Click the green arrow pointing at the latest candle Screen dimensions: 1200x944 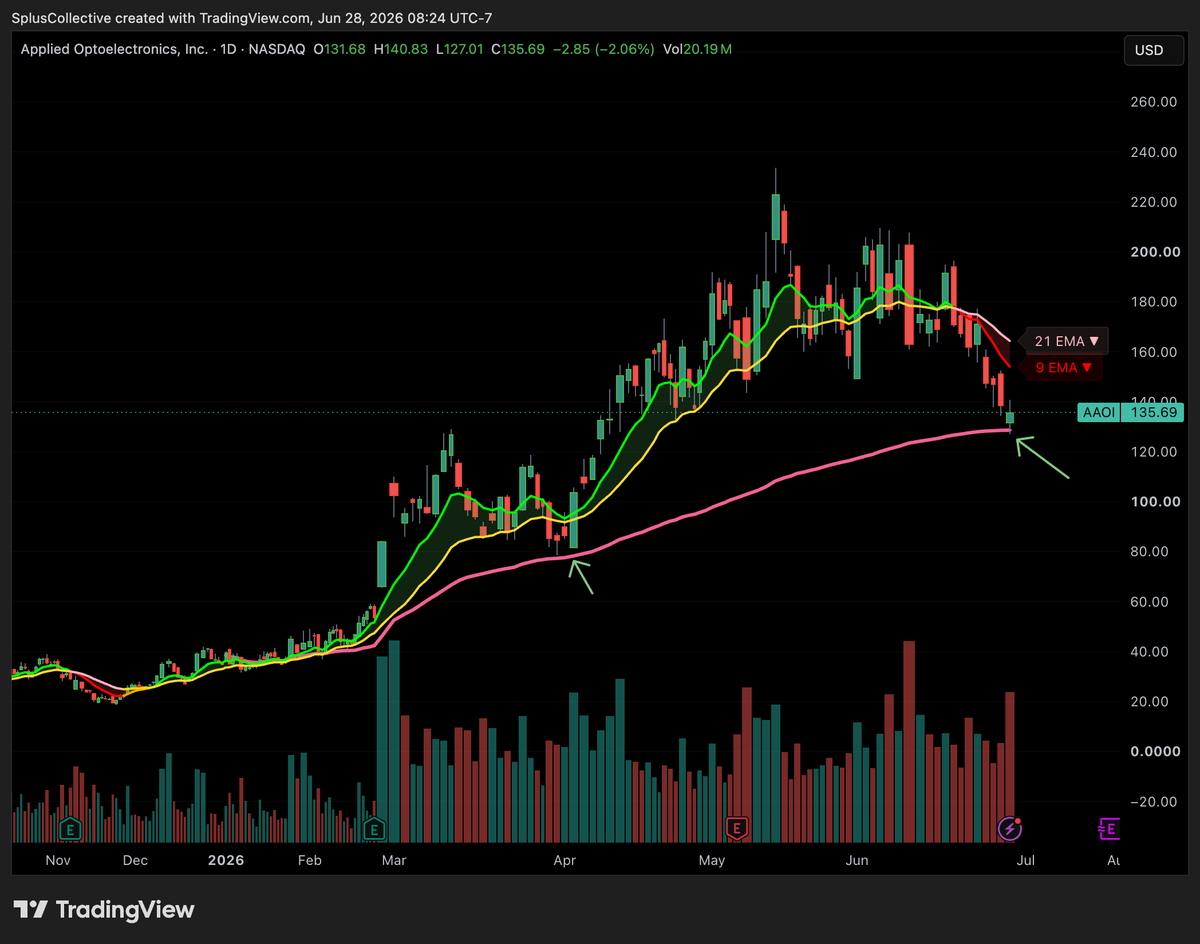(1043, 459)
